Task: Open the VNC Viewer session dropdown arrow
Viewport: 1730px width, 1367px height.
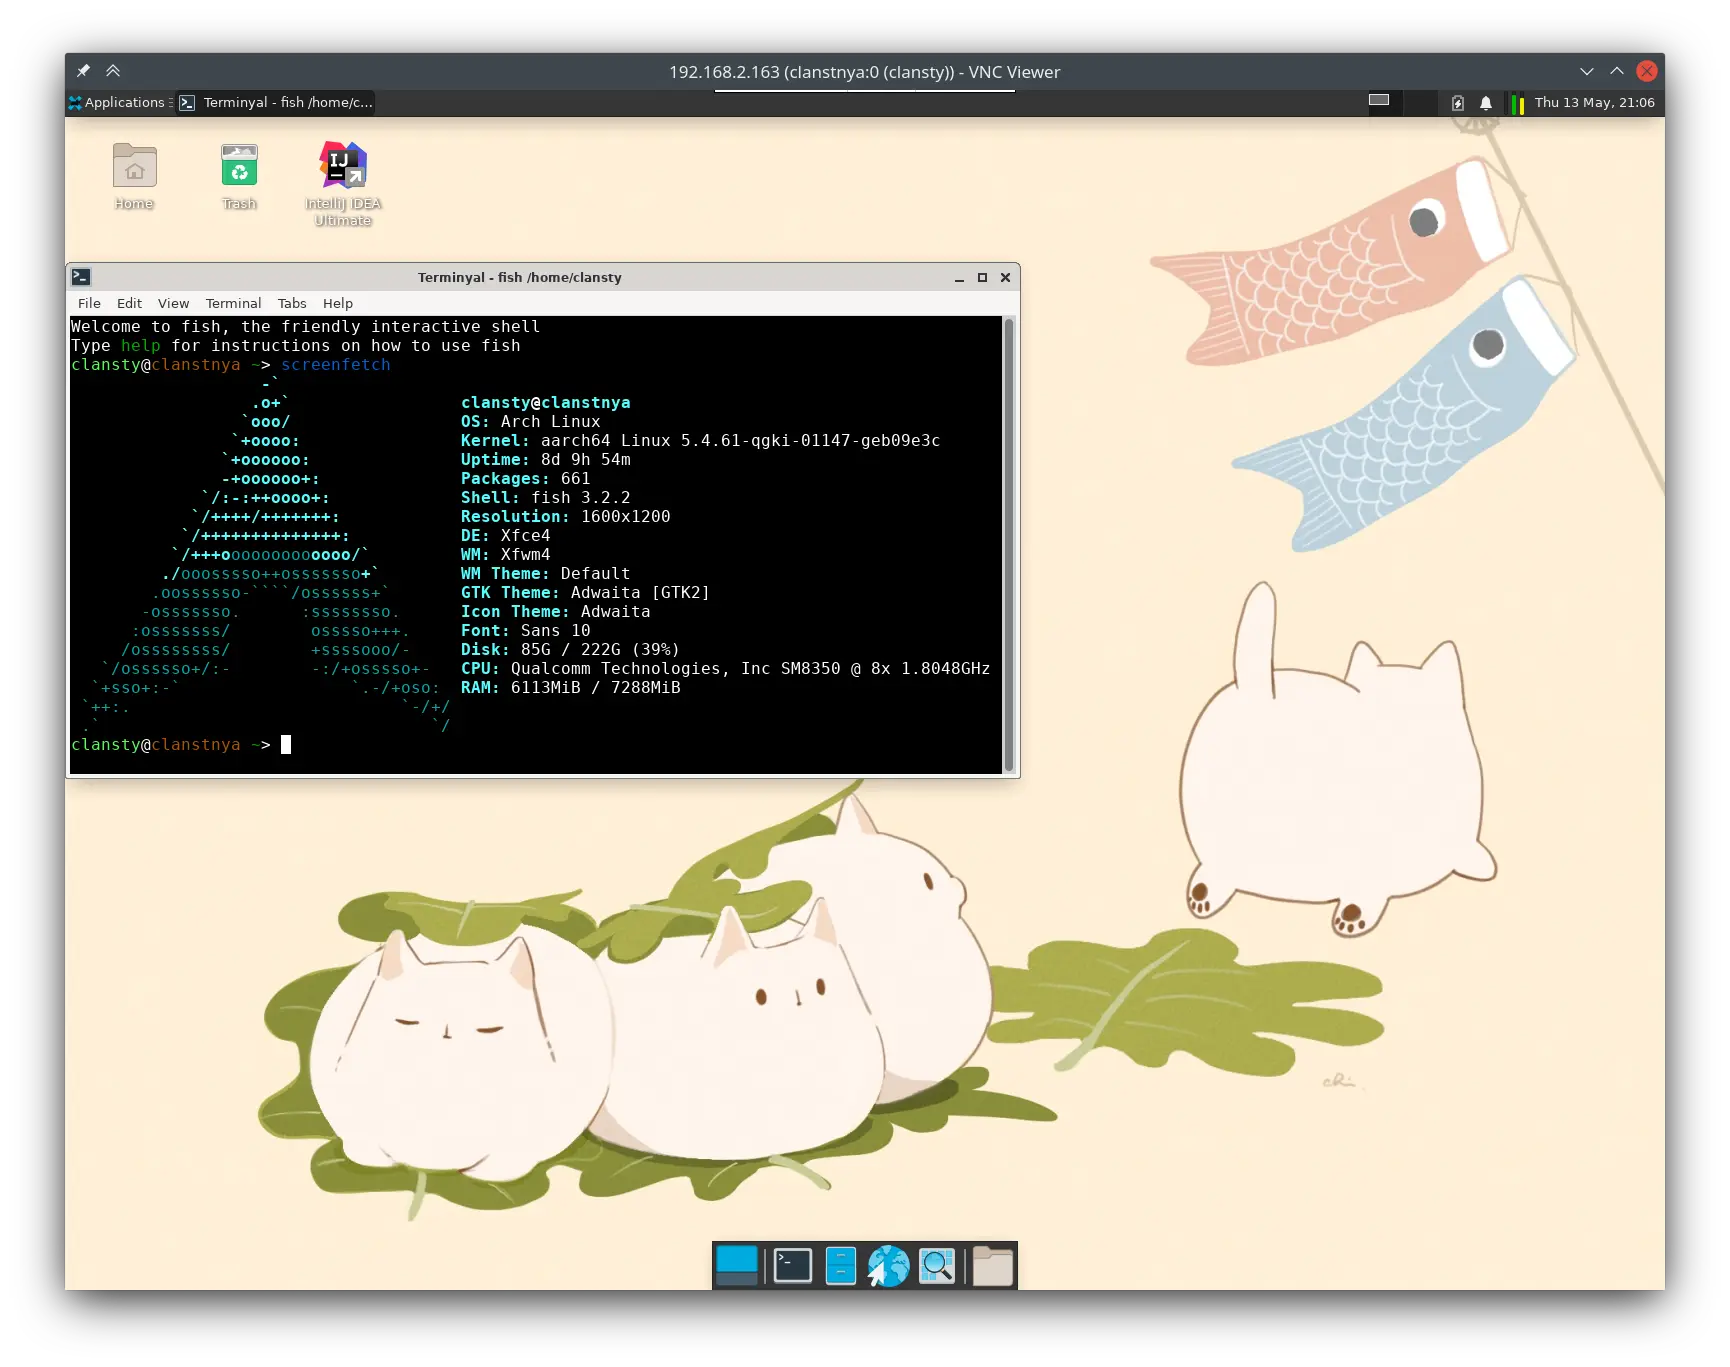Action: (1588, 71)
